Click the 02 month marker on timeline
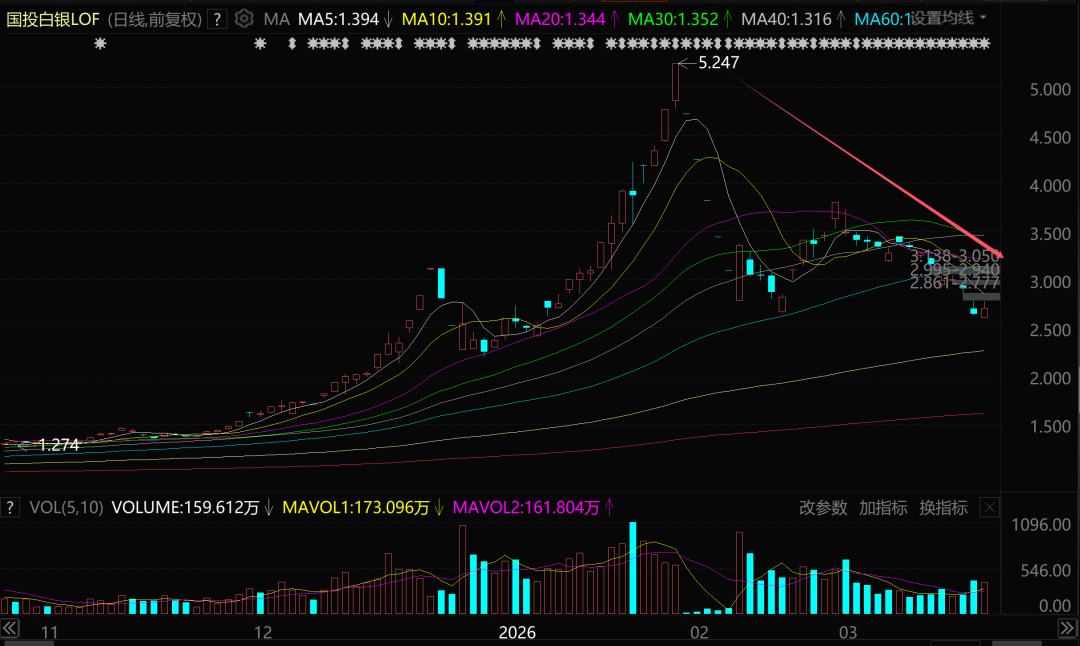 pyautogui.click(x=699, y=632)
